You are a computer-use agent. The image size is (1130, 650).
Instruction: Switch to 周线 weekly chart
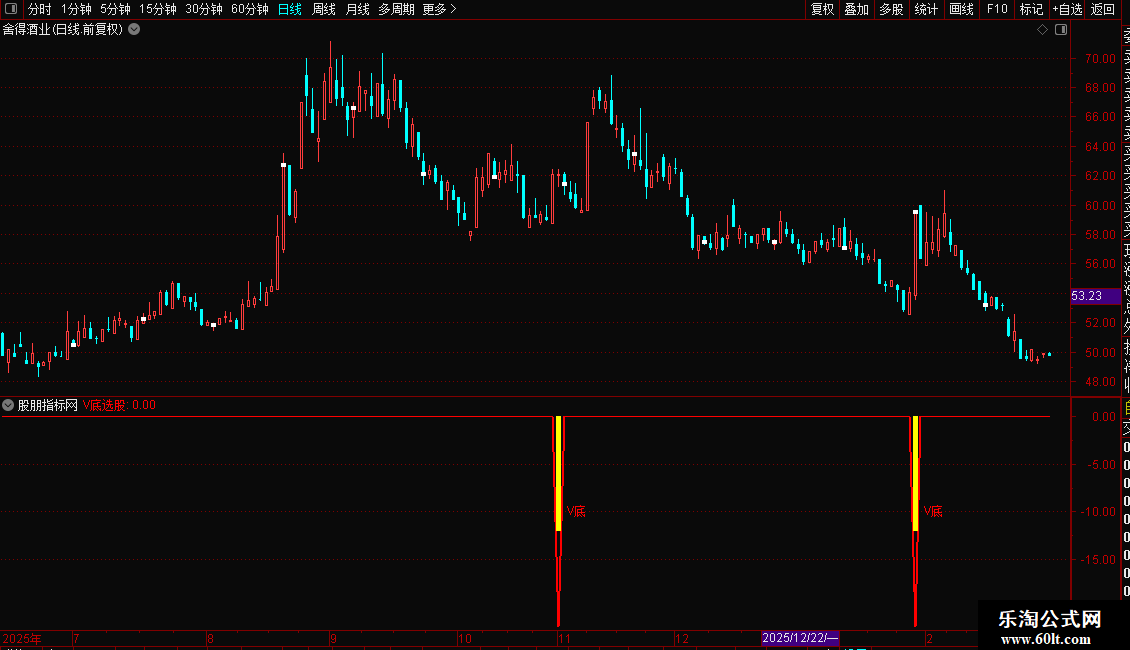324,9
